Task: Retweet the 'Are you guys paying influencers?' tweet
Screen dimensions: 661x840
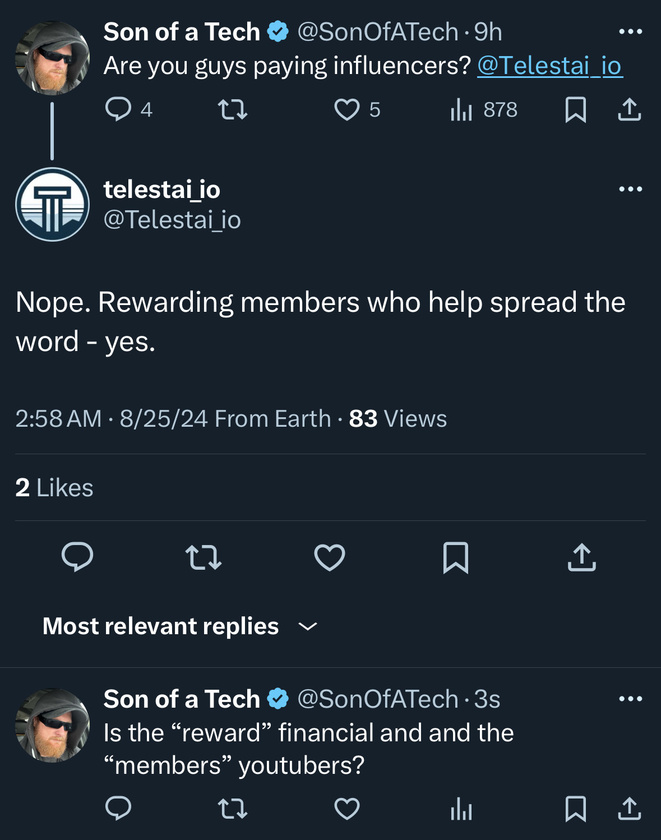Action: pyautogui.click(x=233, y=110)
